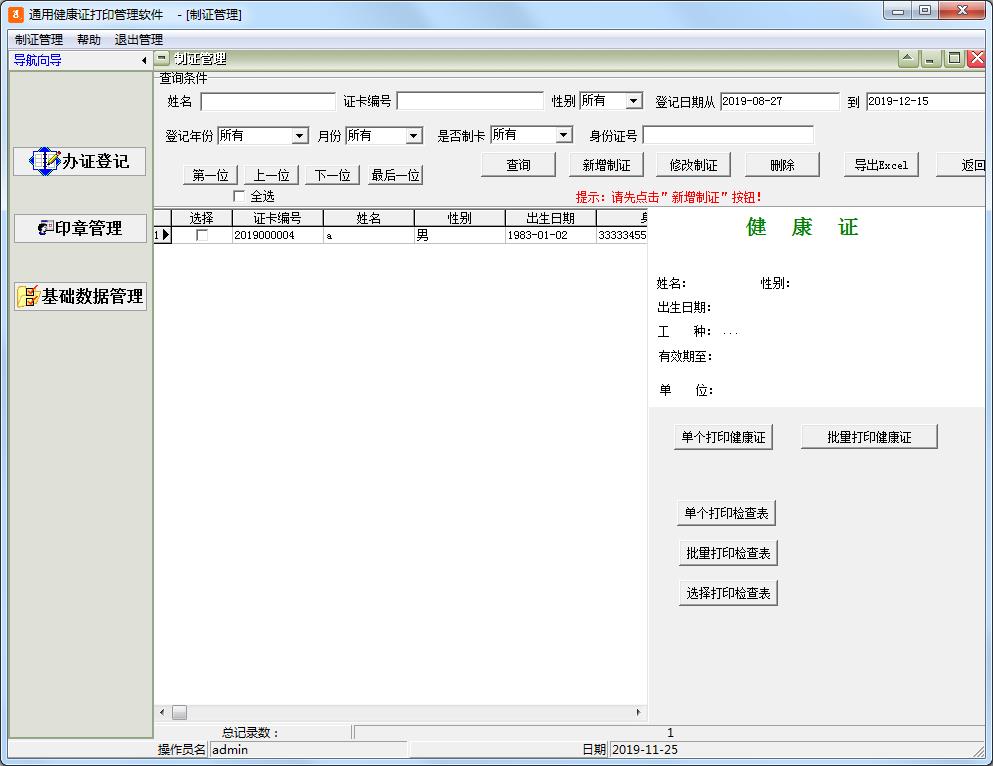Viewport: 993px width, 766px height.
Task: Click the 新增制证 button
Action: [x=606, y=165]
